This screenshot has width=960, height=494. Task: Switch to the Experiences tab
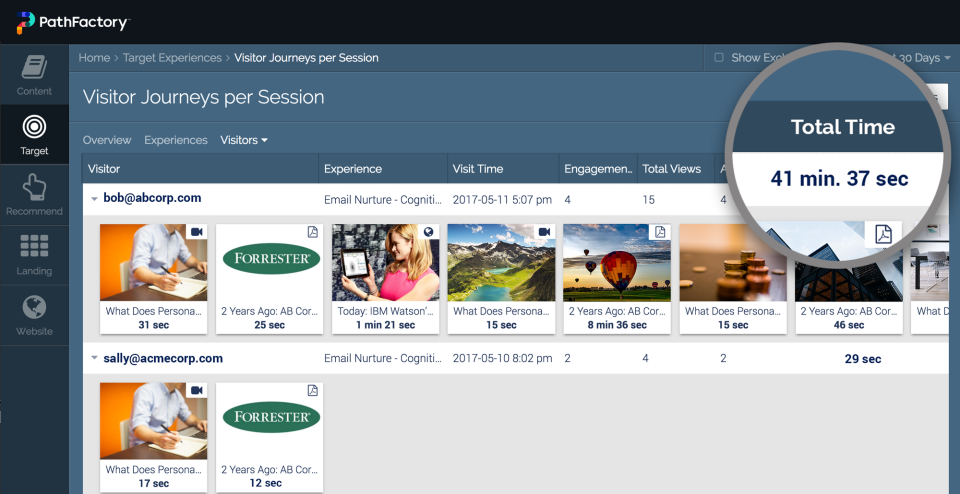[176, 140]
